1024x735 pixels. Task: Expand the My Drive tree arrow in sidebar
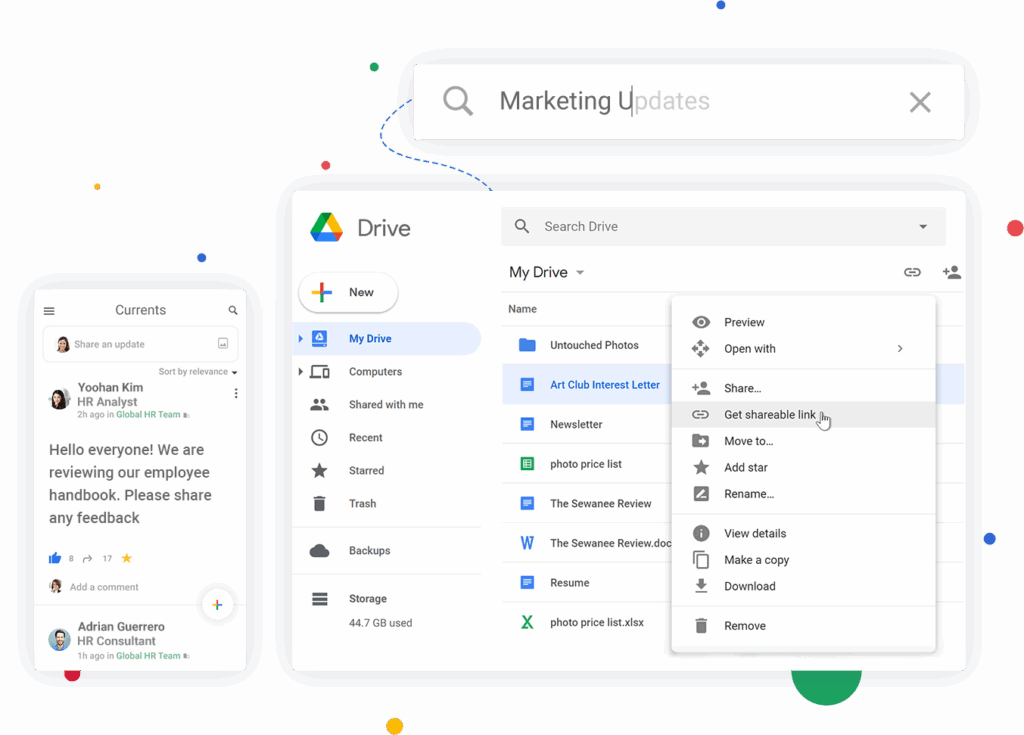tap(300, 339)
